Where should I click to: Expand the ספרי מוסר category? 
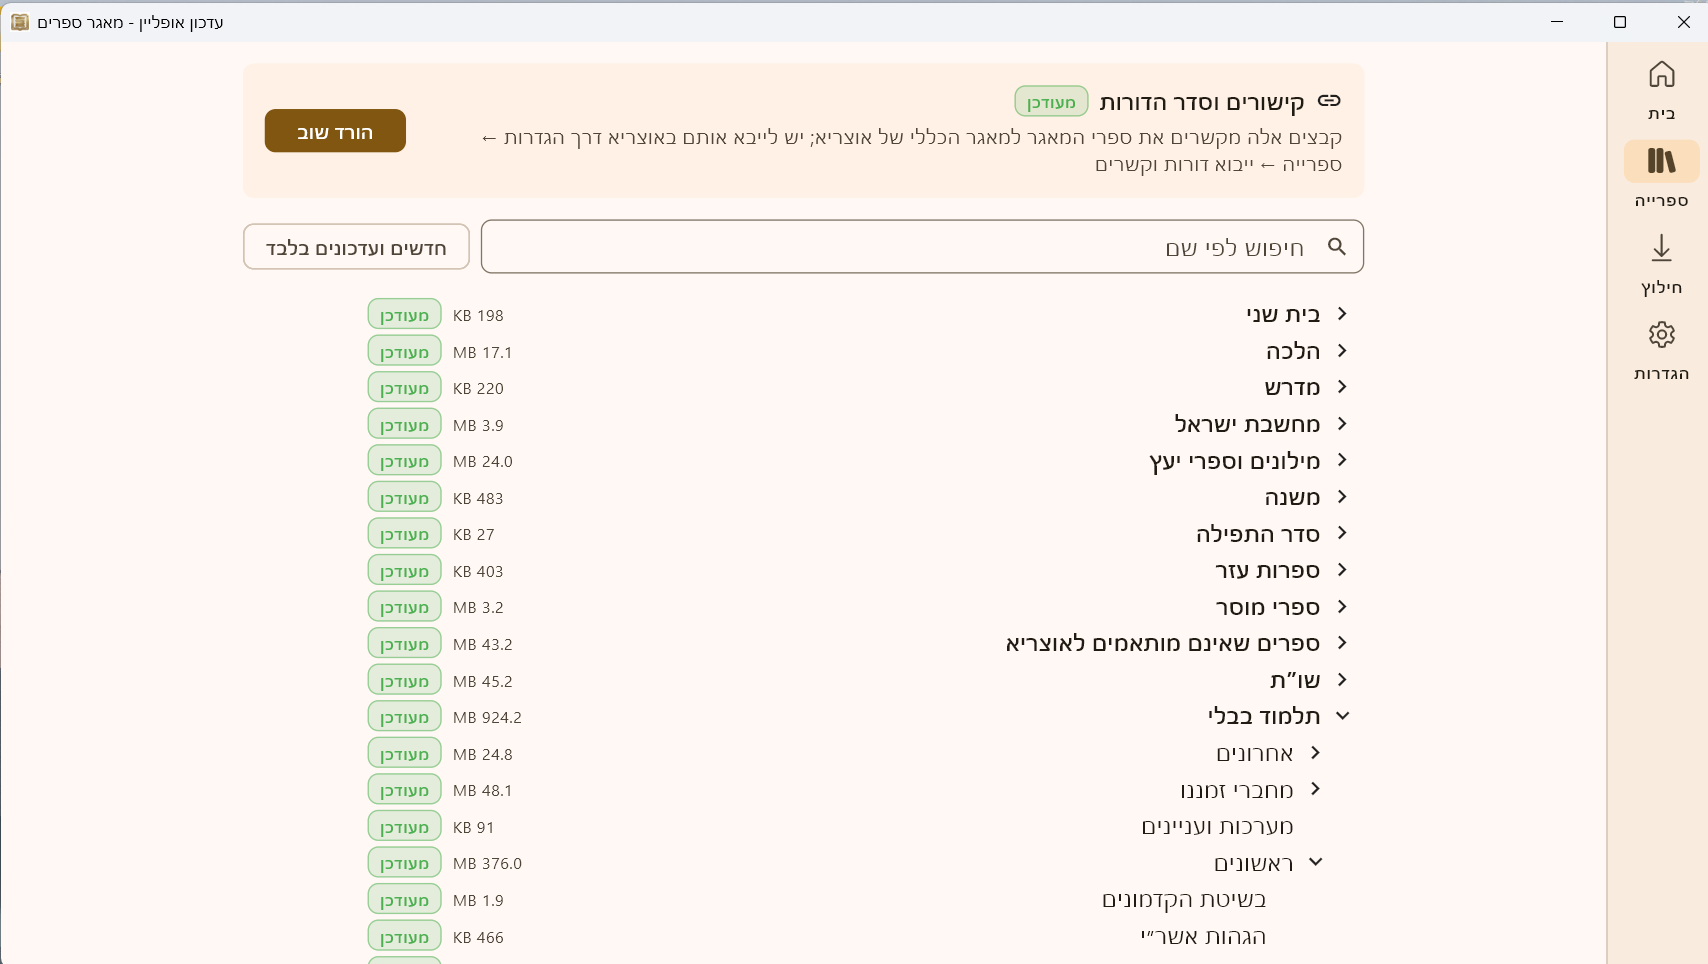1342,607
